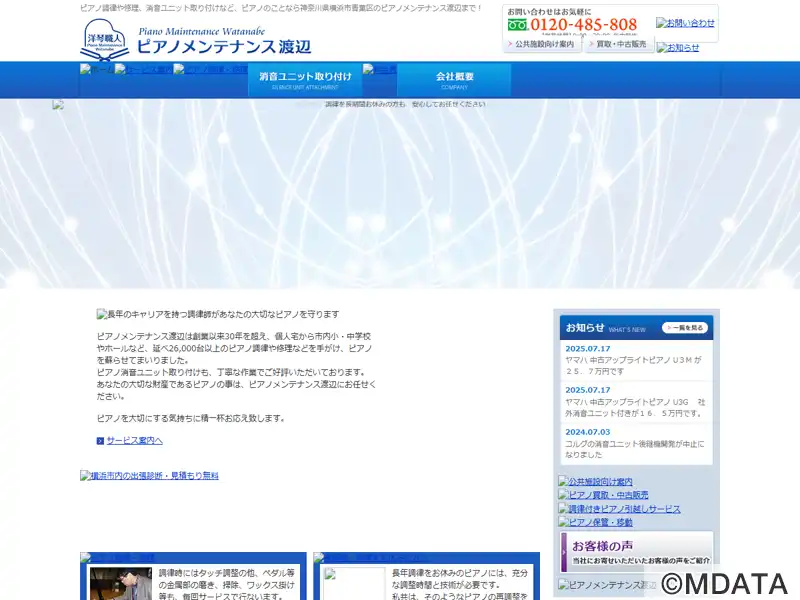The width and height of the screenshot is (800, 600).
Task: Open 調律付きピアノ引越しサービス sidebar banner
Action: pyautogui.click(x=619, y=509)
